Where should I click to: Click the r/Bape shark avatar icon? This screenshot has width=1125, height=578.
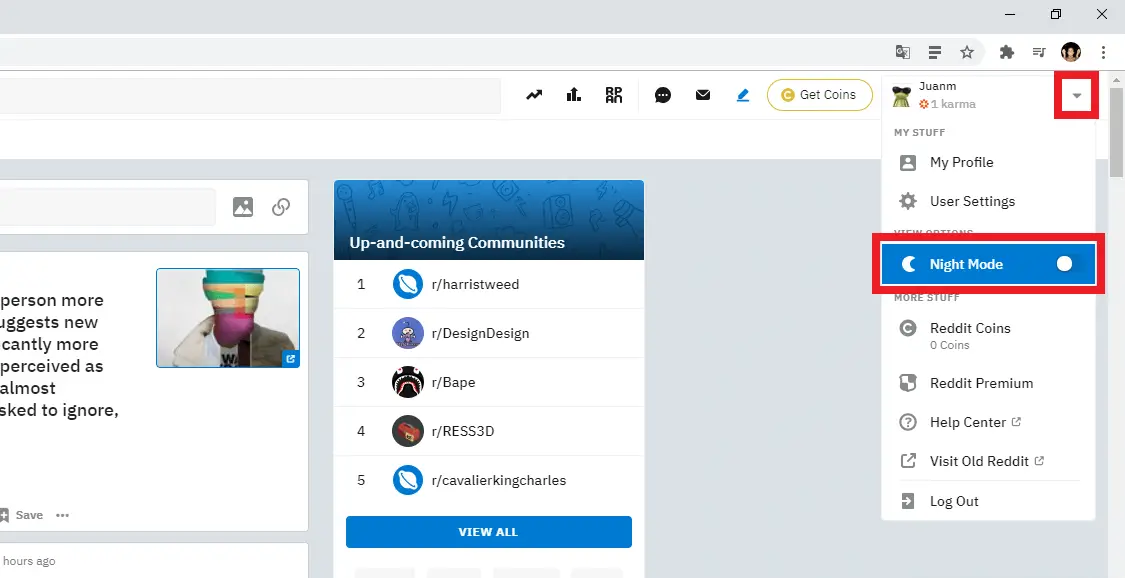click(x=408, y=382)
